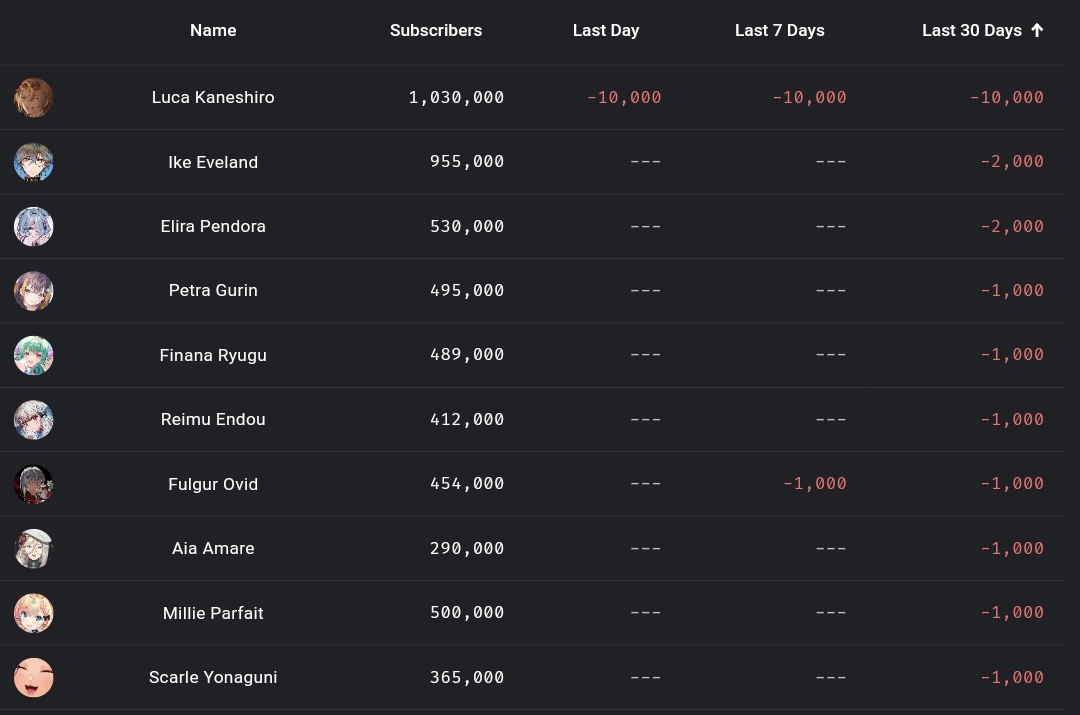The width and height of the screenshot is (1080, 715).
Task: Sort by the Subscribers column header
Action: click(436, 30)
